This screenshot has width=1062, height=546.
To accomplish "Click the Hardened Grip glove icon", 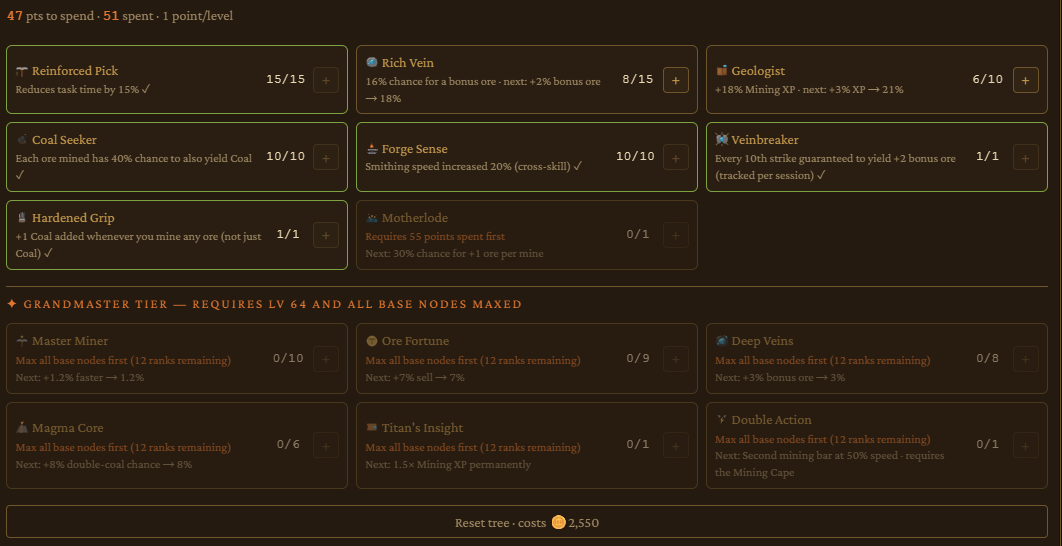I will point(22,217).
